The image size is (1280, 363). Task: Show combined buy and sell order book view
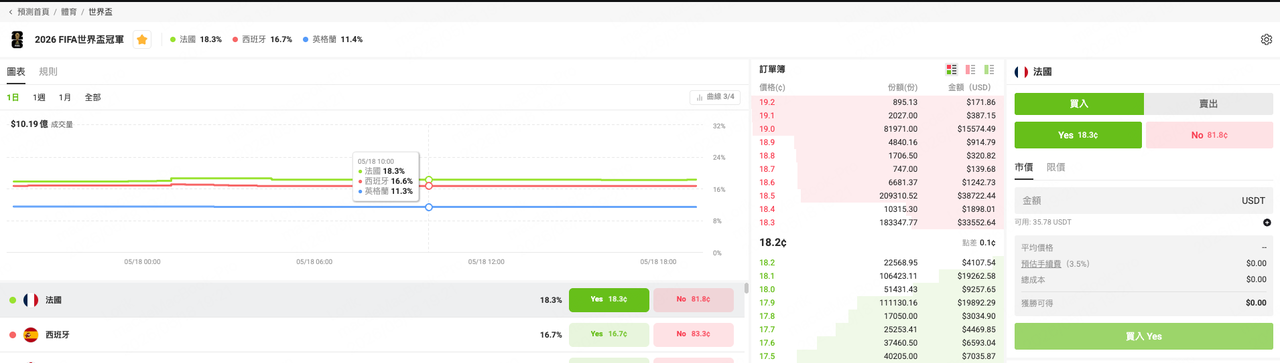pos(952,70)
